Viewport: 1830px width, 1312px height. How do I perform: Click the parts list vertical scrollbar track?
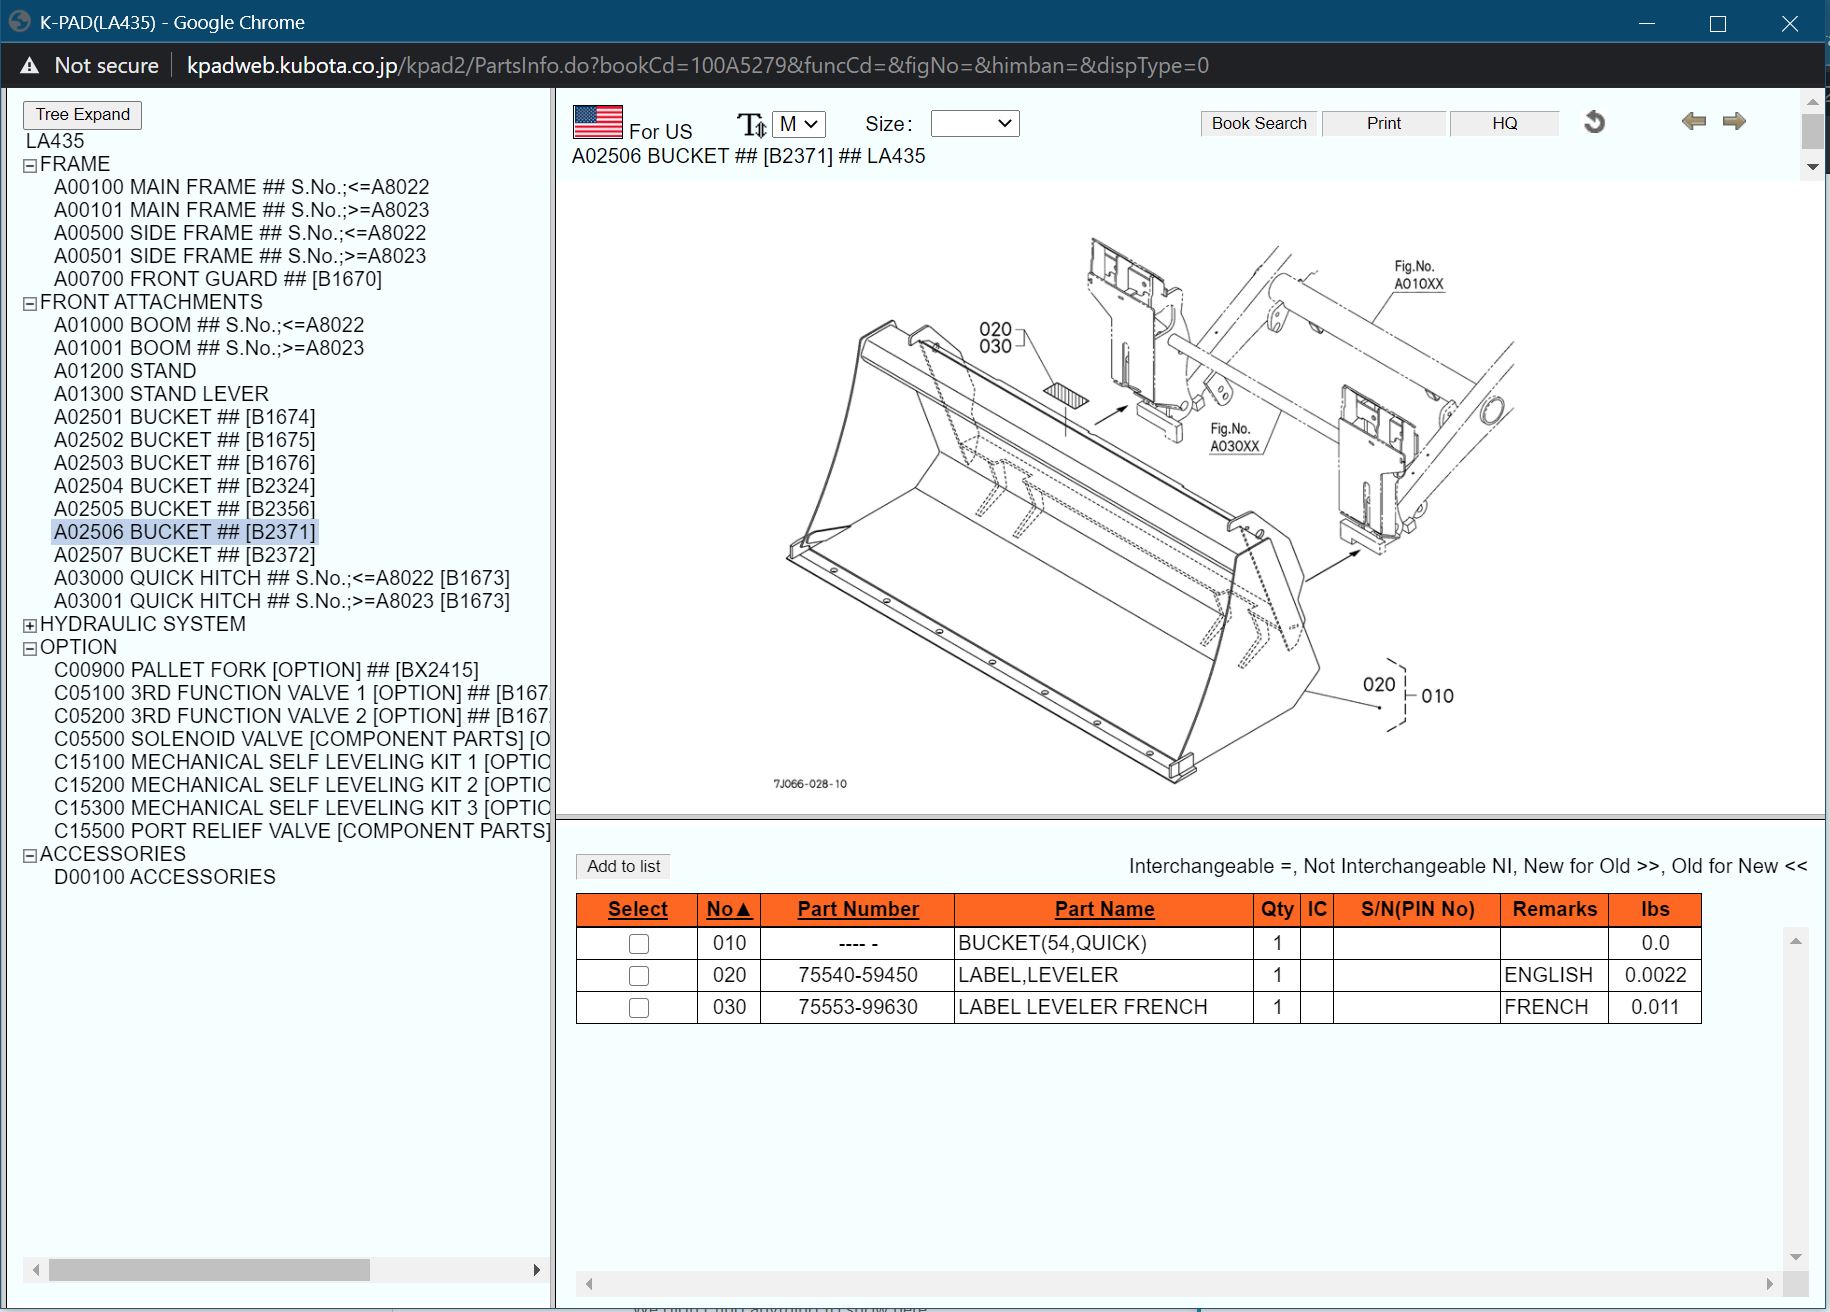pos(1796,1098)
